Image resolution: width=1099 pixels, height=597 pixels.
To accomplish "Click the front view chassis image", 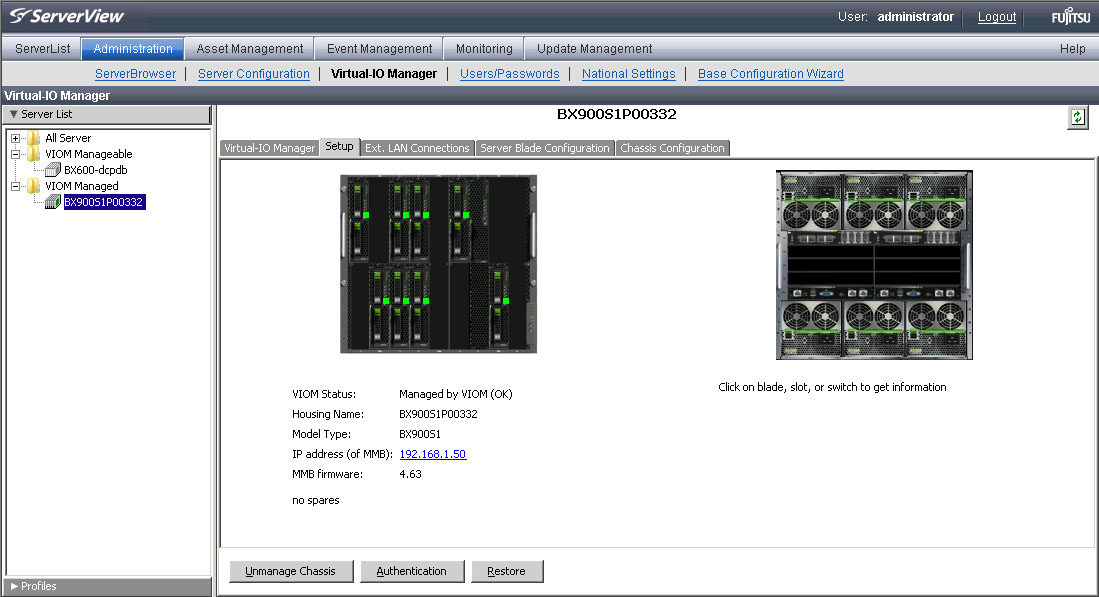I will point(439,263).
